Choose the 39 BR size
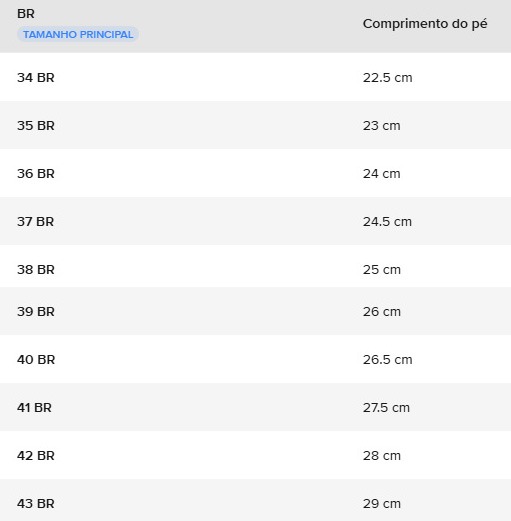 (x=36, y=312)
